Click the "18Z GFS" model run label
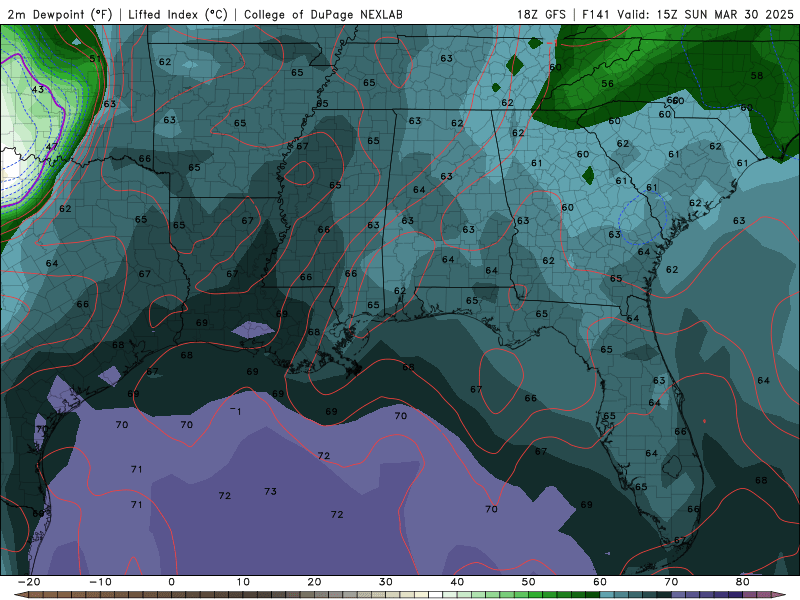This screenshot has height=600, width=800. 541,15
